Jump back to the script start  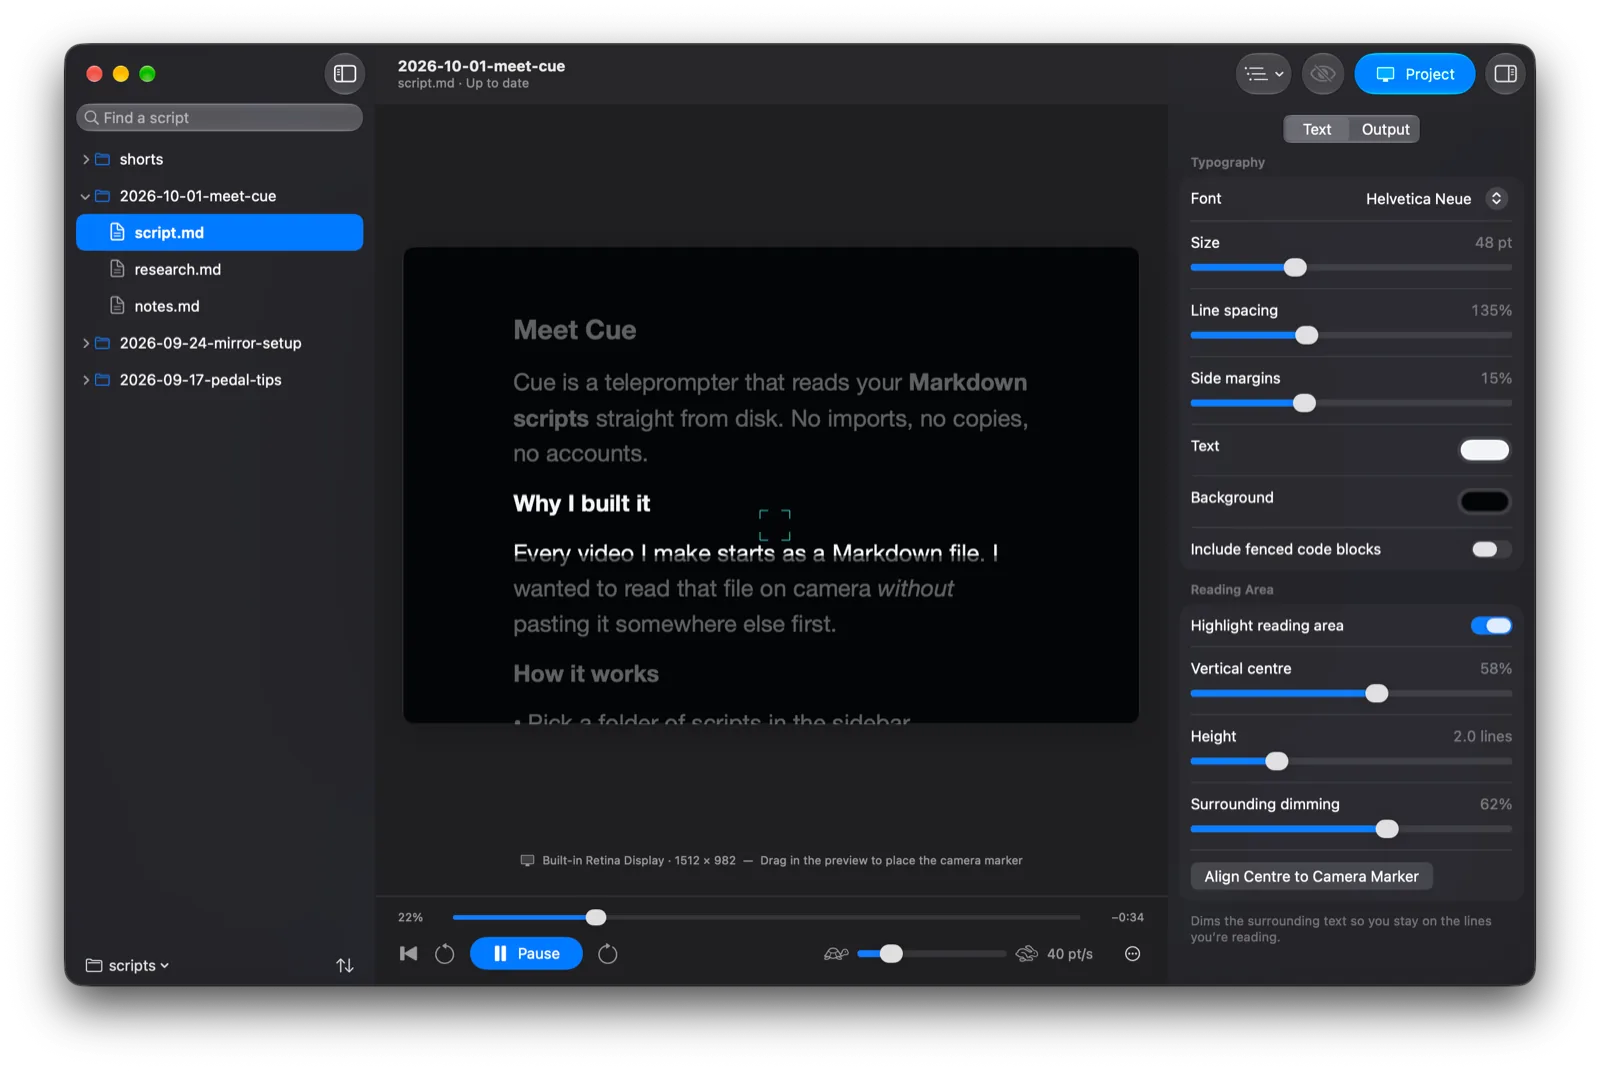click(408, 954)
